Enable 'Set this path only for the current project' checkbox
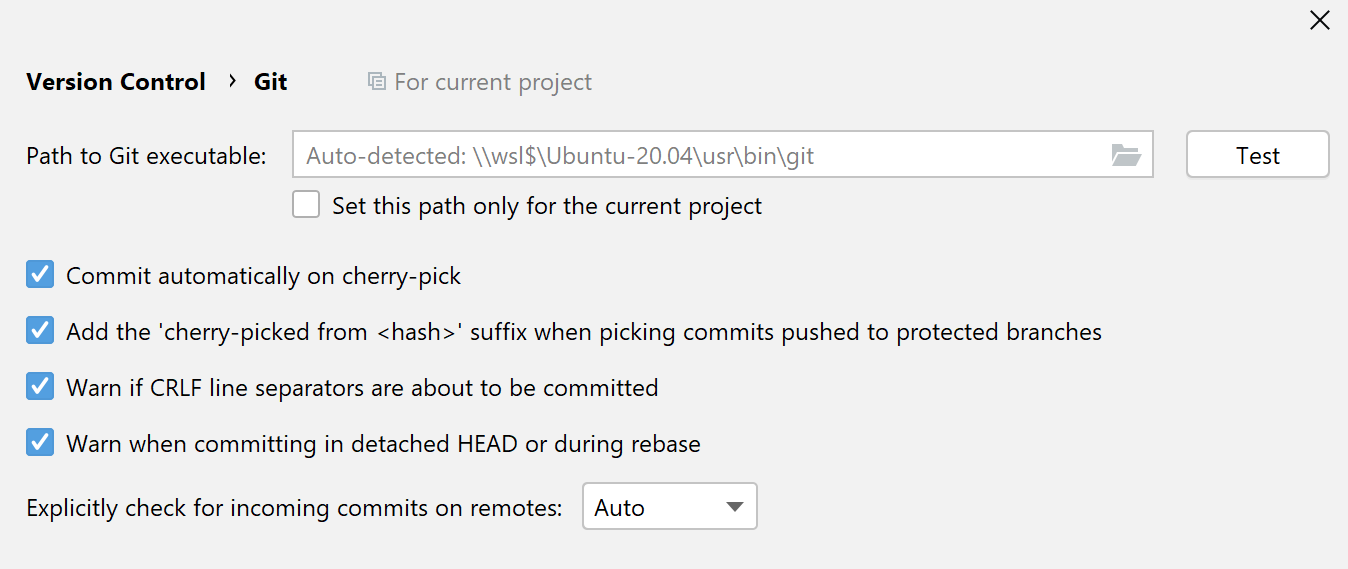 click(306, 205)
